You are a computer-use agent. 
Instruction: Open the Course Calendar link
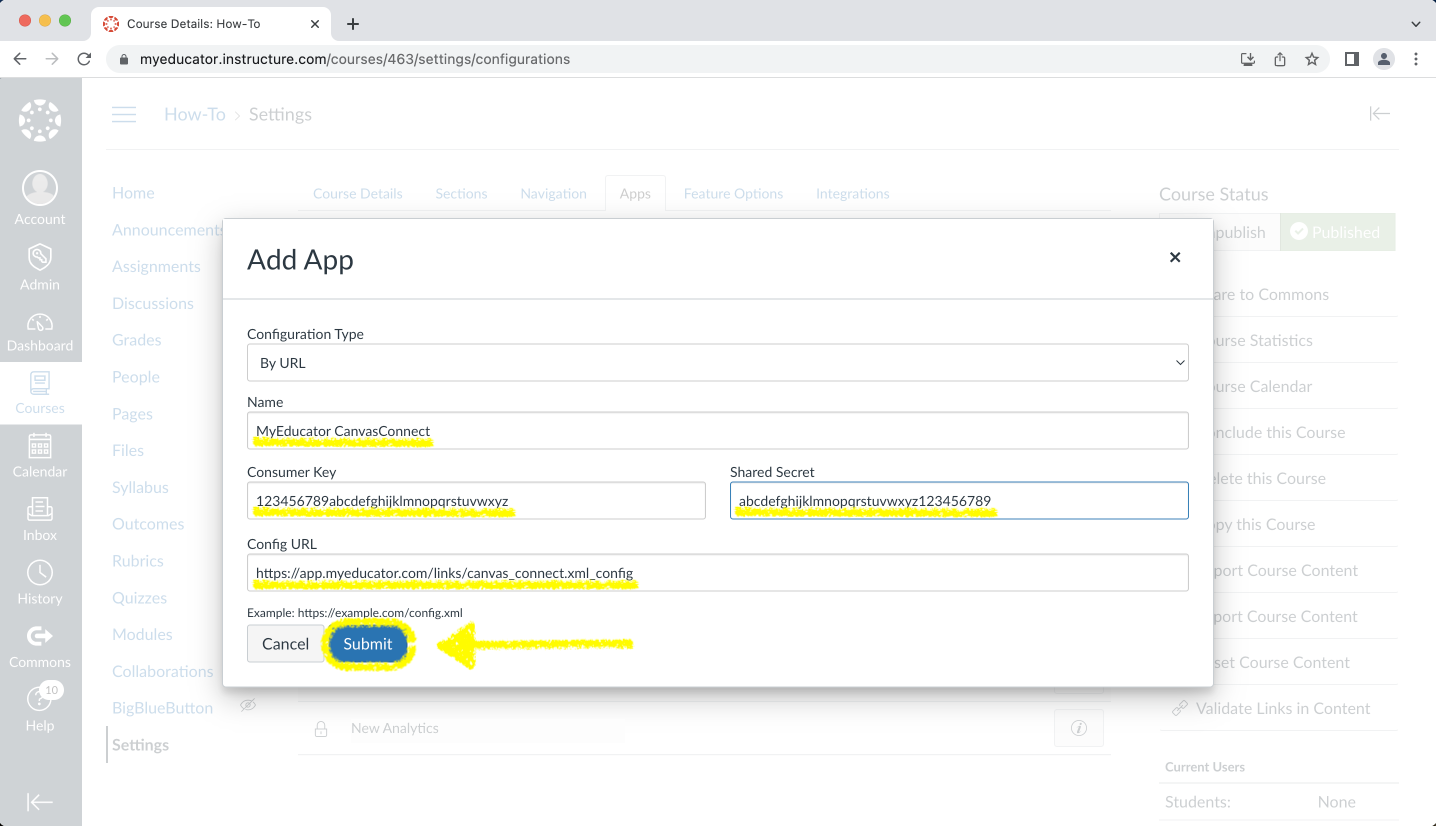coord(1261,386)
